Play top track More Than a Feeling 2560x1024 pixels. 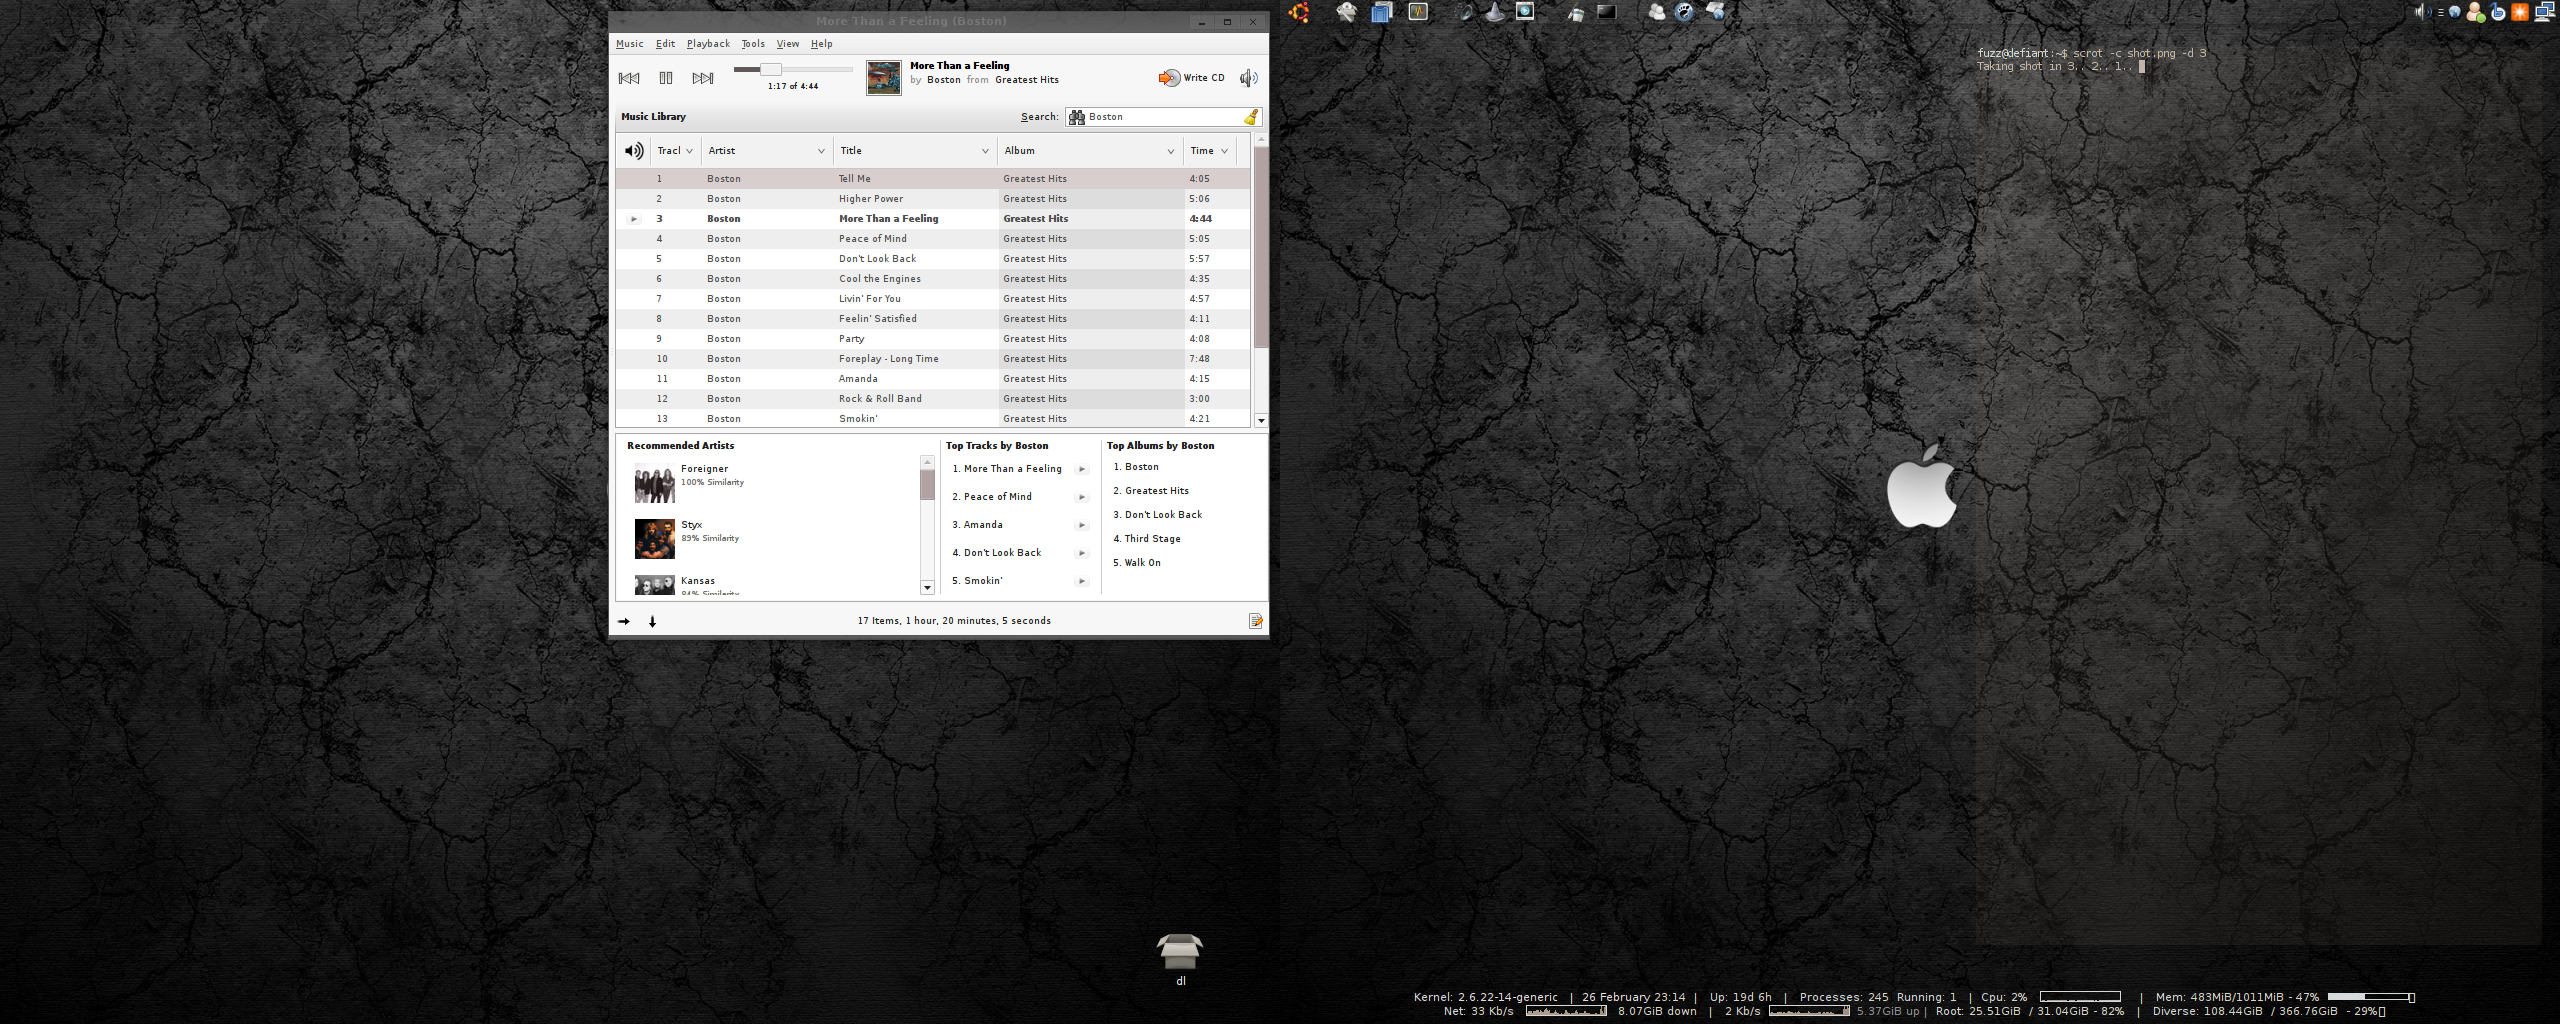tap(1081, 469)
